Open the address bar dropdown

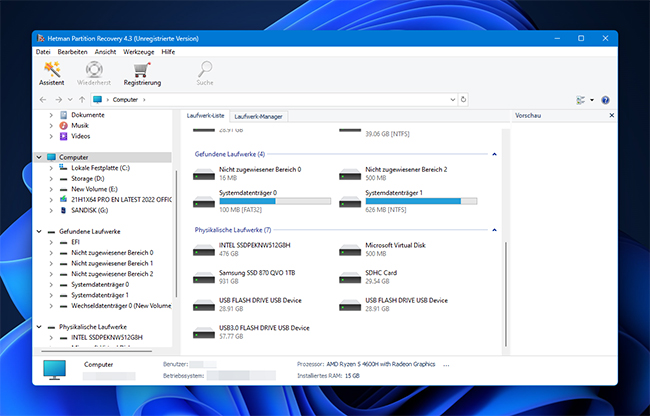pos(453,99)
